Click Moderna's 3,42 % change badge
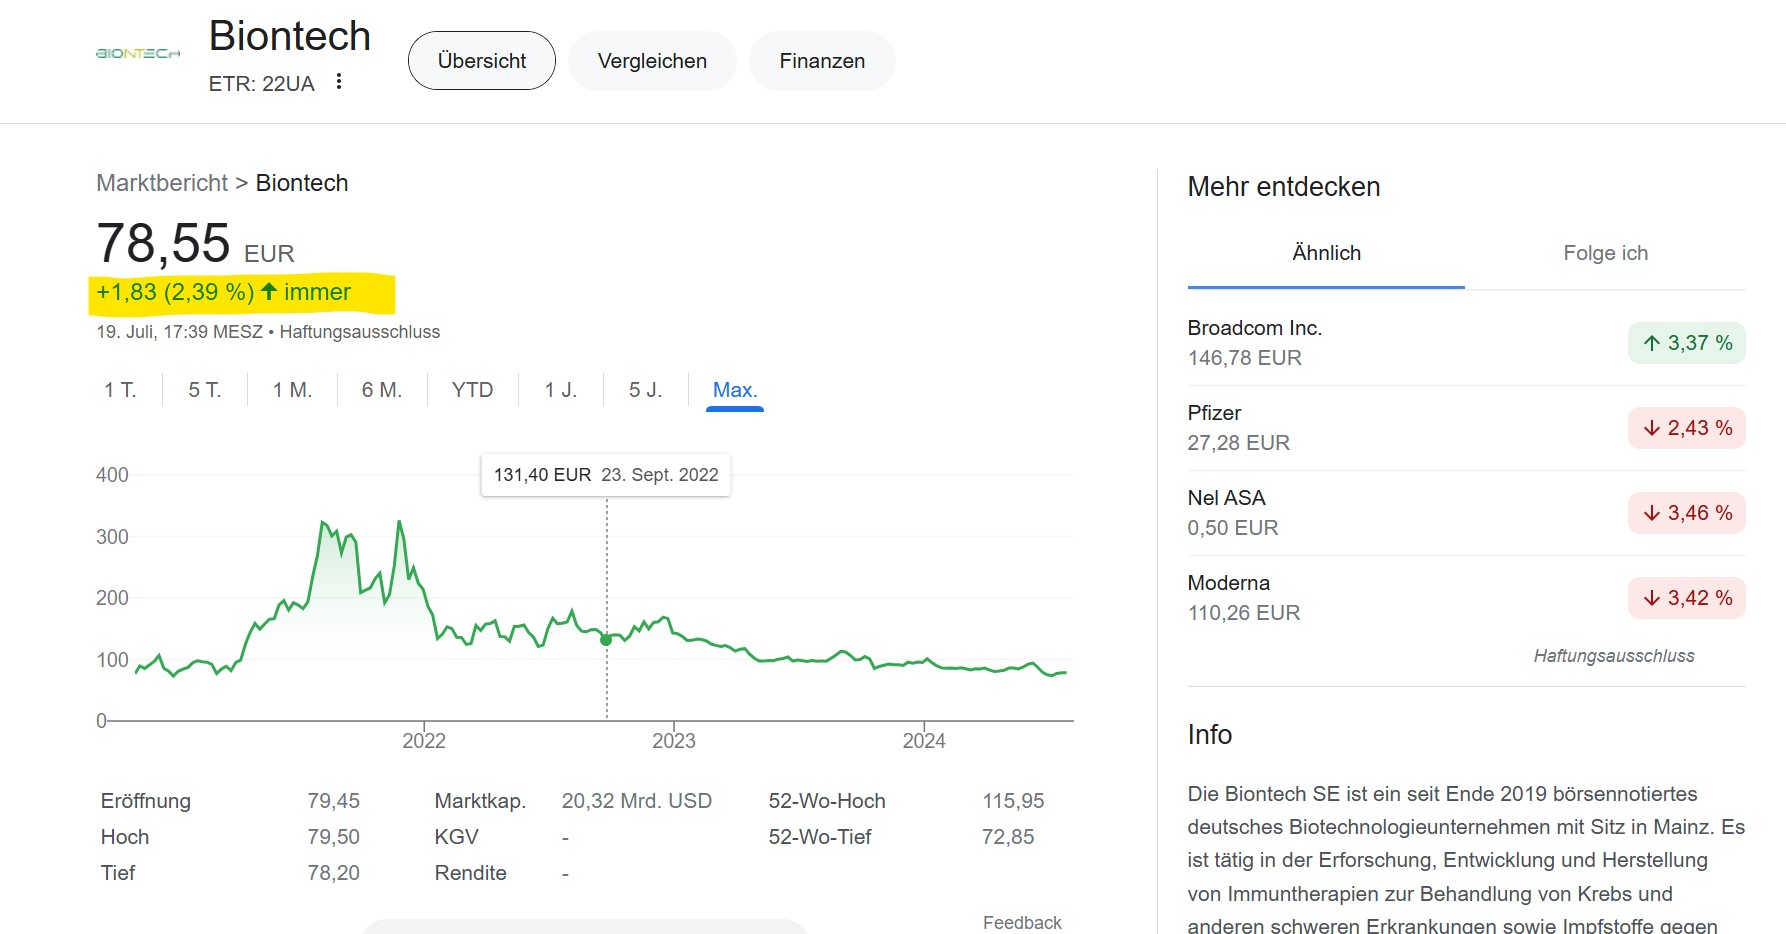The width and height of the screenshot is (1786, 934). coord(1687,598)
